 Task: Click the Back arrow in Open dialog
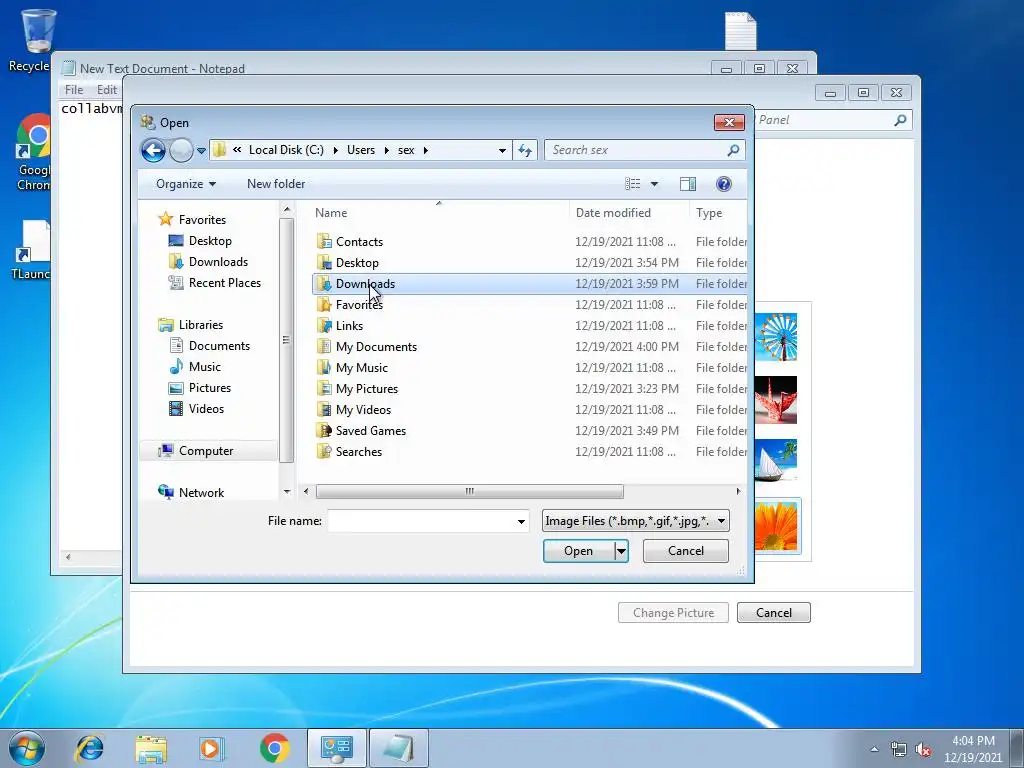(x=153, y=150)
